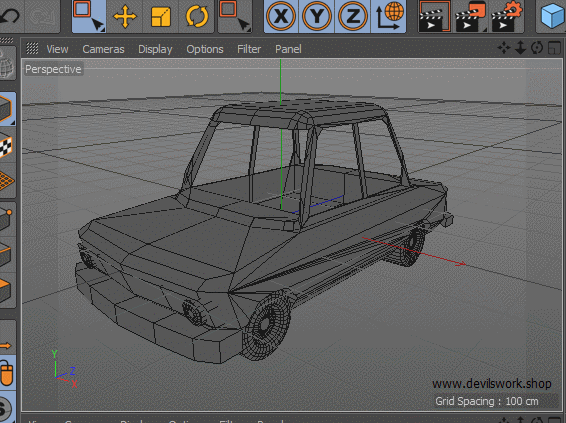Toggle the active viewport maximize icon
Image resolution: width=566 pixels, height=423 pixels.
click(554, 48)
